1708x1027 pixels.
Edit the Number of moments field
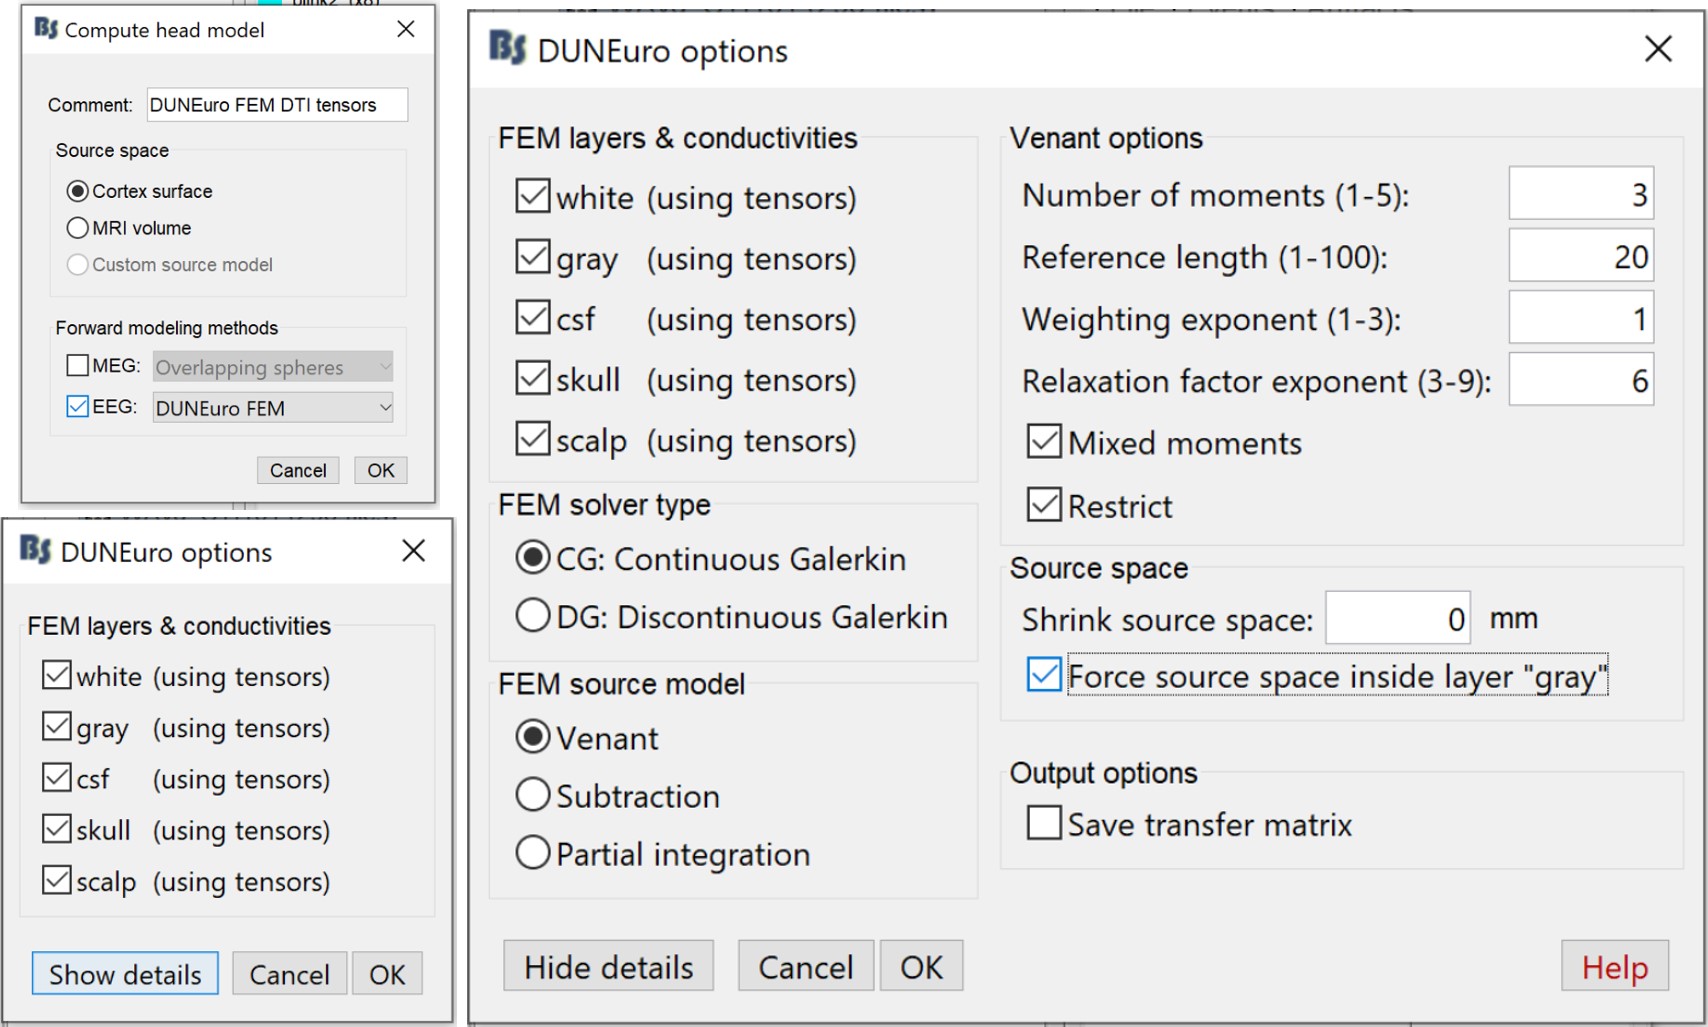tap(1580, 194)
